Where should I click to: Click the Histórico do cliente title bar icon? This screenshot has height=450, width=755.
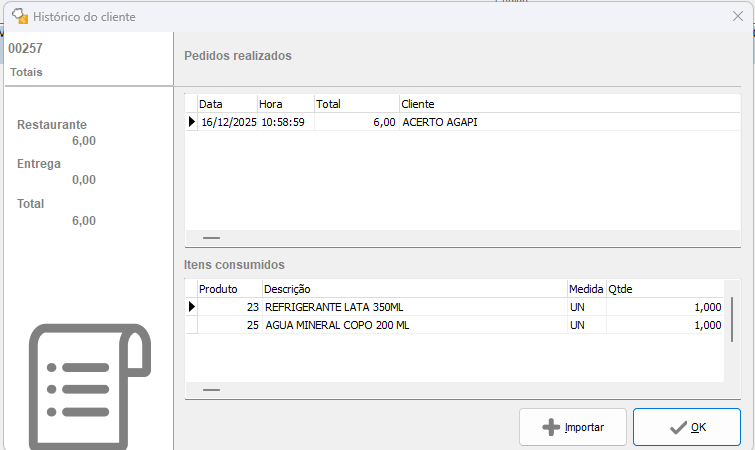click(18, 16)
